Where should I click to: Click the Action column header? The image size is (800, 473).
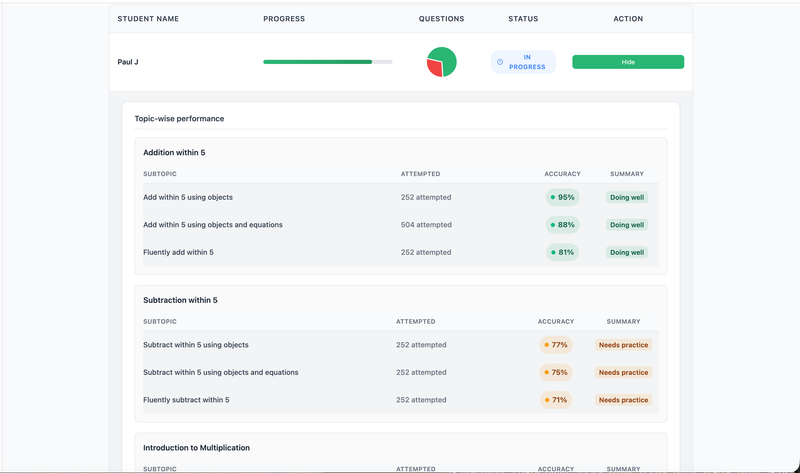[x=628, y=19]
